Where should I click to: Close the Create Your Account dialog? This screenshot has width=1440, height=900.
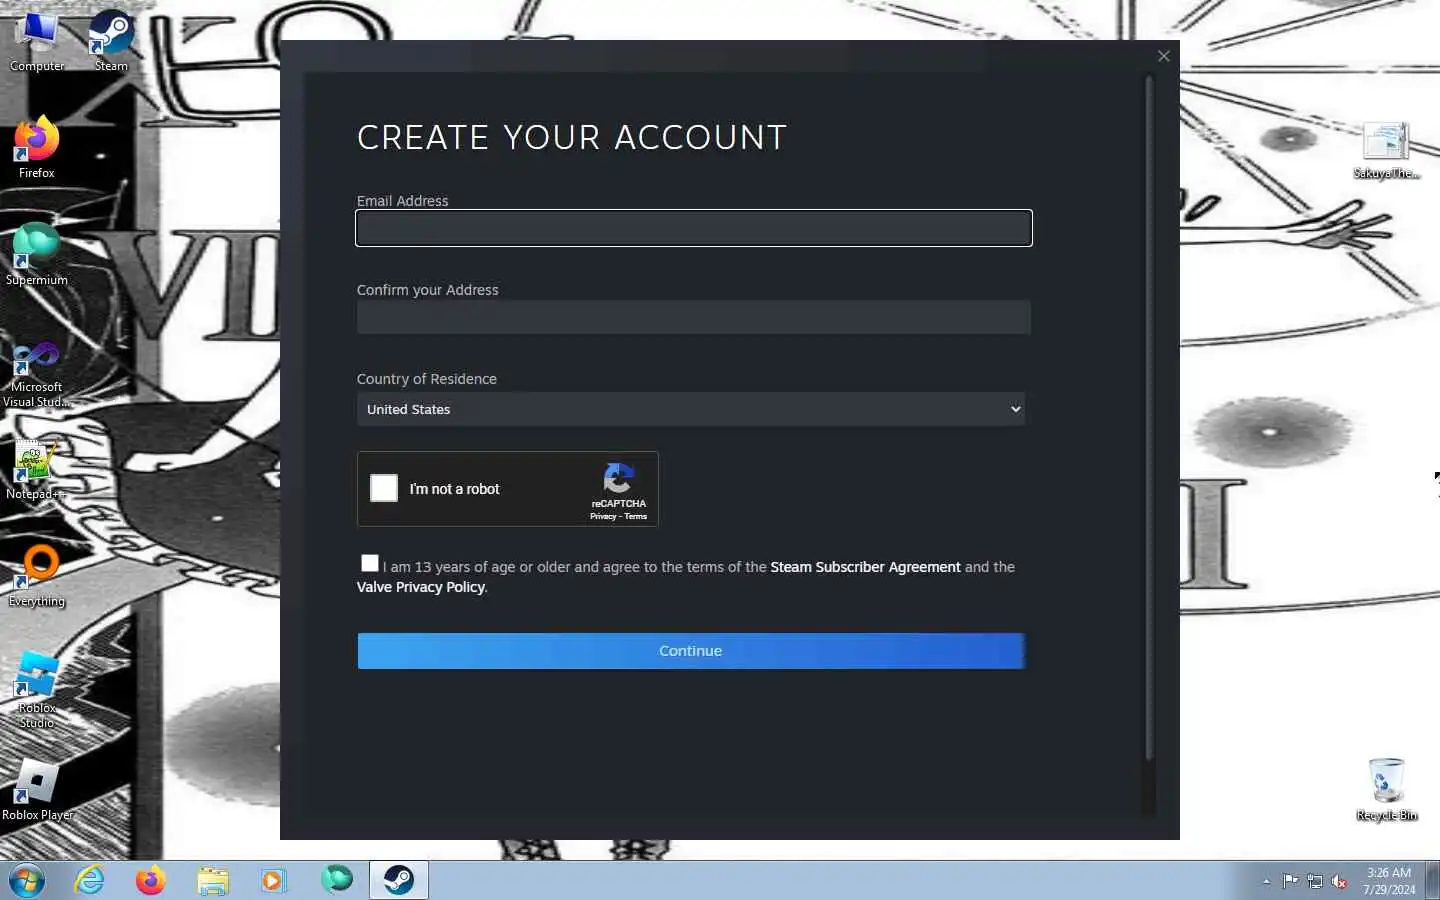pyautogui.click(x=1163, y=56)
